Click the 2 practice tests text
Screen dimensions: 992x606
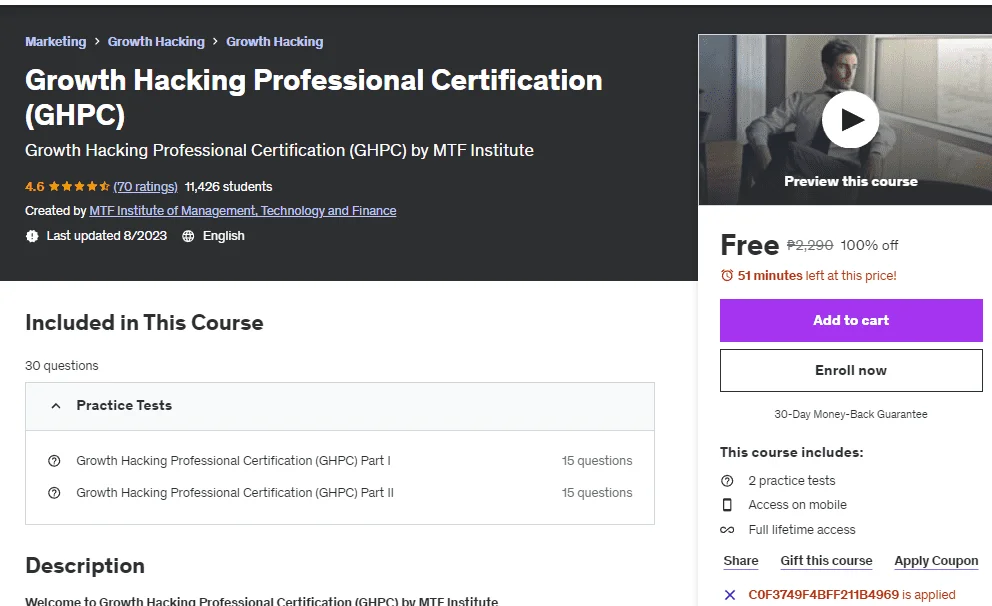click(x=791, y=481)
